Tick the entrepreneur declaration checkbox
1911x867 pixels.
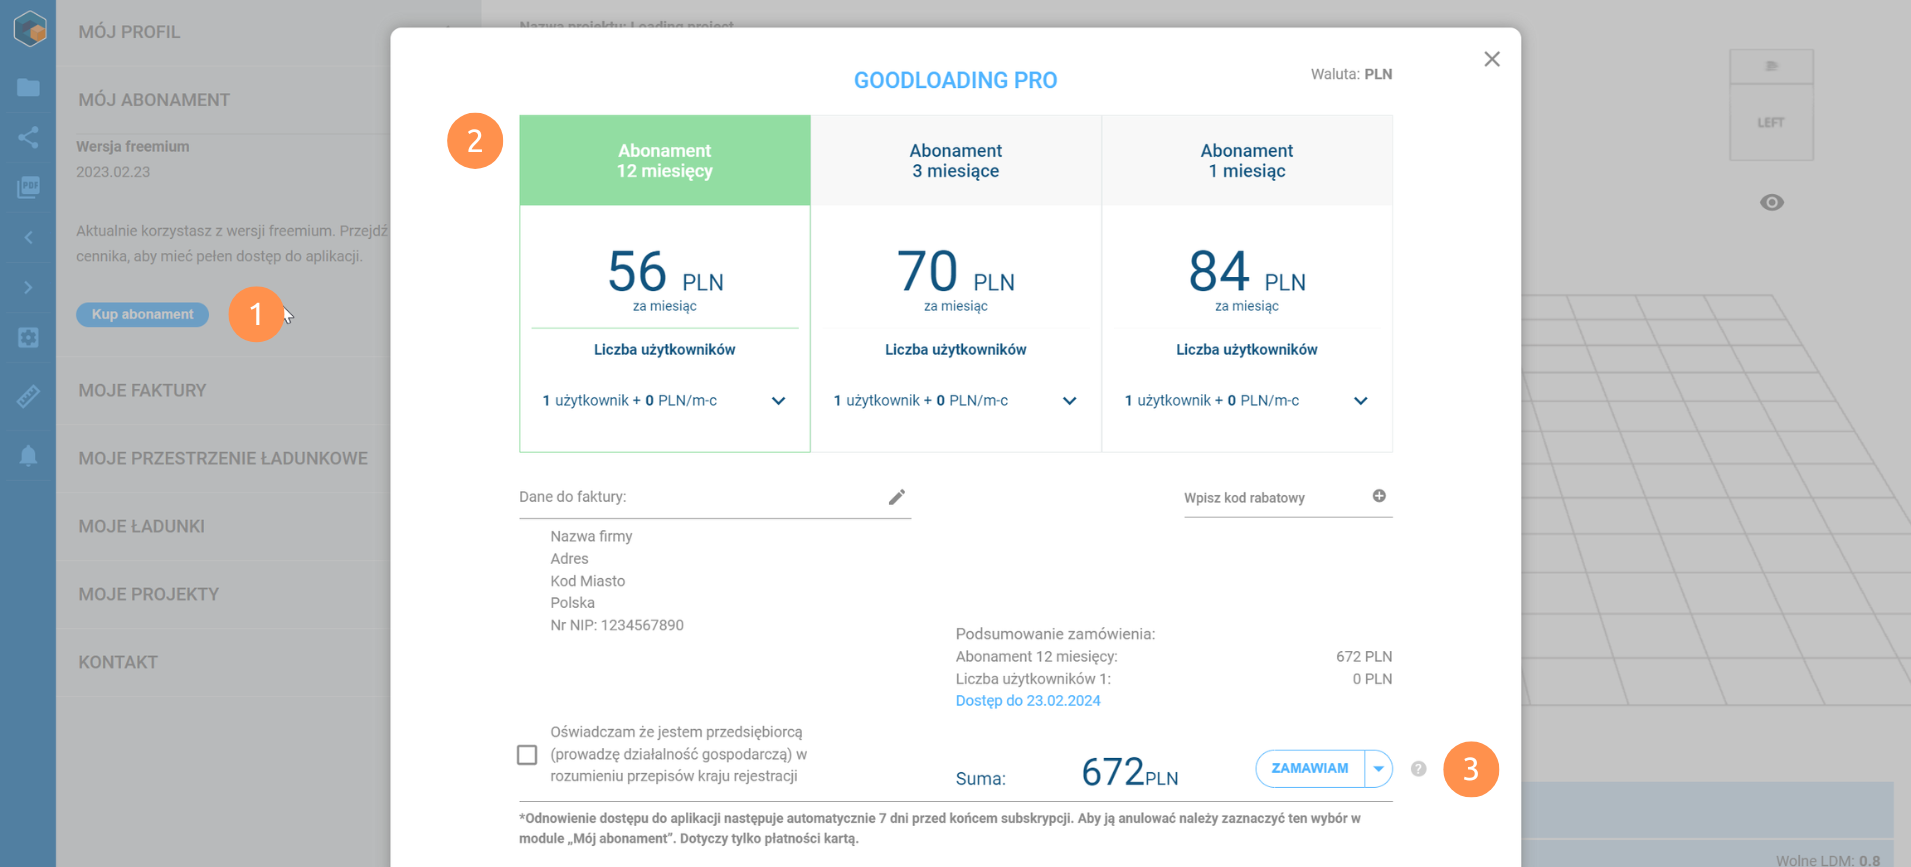(527, 755)
